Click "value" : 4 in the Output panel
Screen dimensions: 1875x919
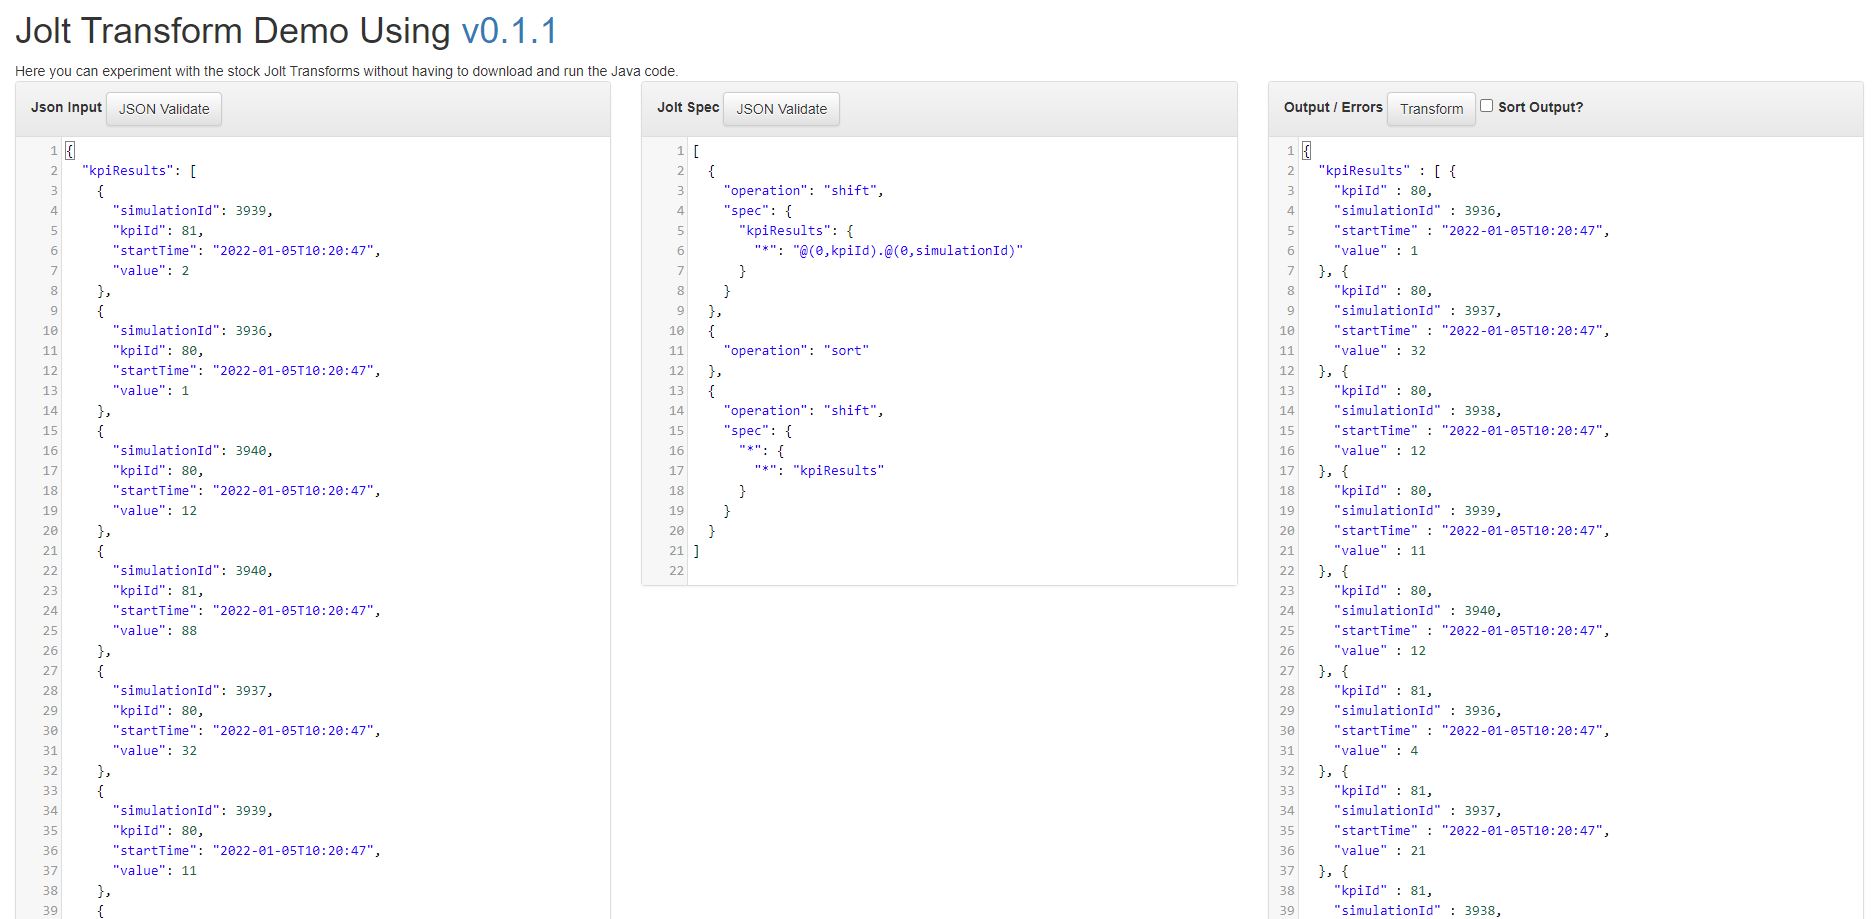point(1376,751)
